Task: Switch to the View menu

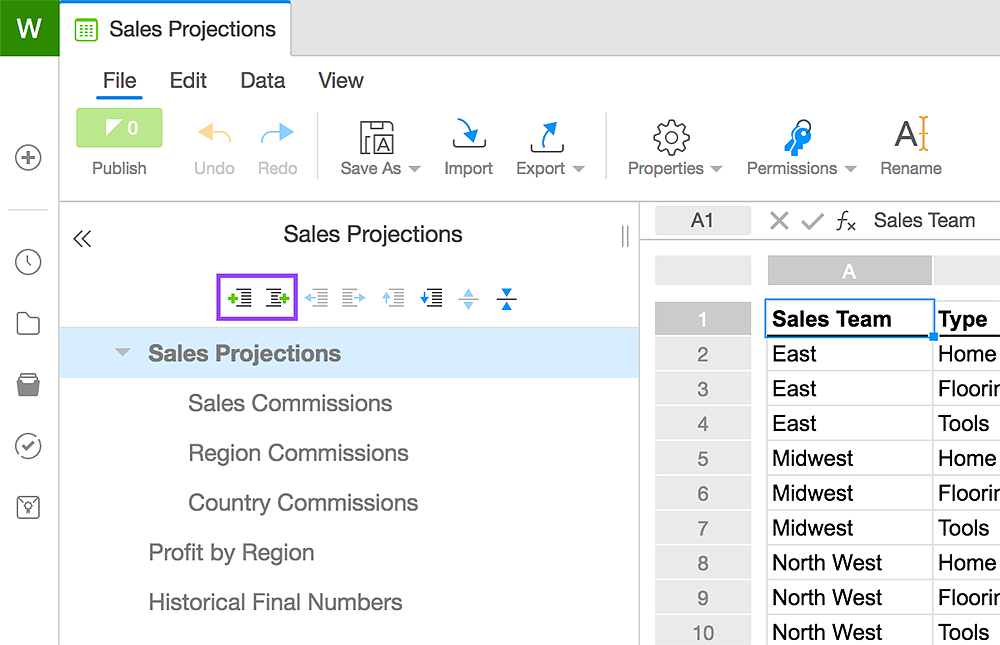Action: click(340, 81)
